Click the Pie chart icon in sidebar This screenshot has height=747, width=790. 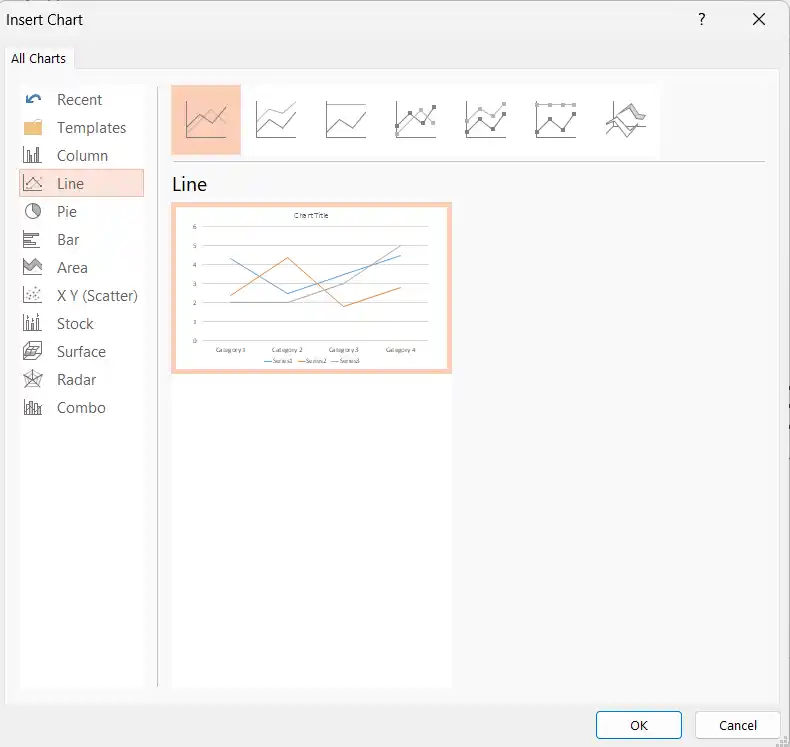tap(33, 211)
